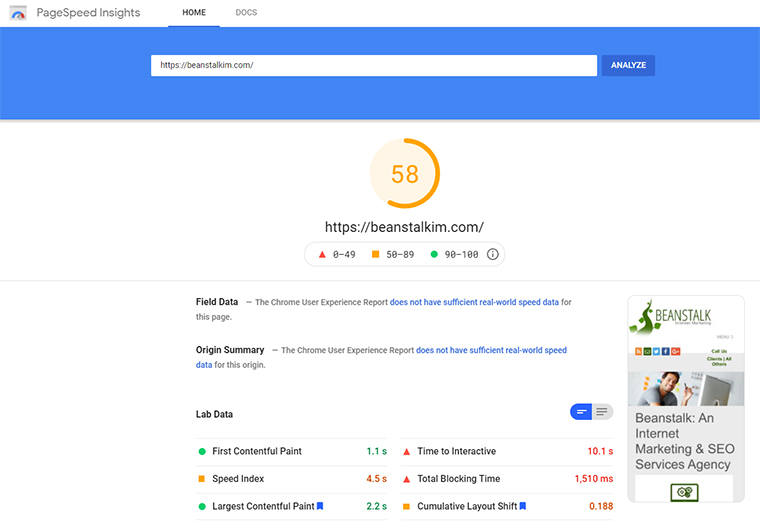
Task: Select the Time to Interactive label
Action: (x=457, y=451)
